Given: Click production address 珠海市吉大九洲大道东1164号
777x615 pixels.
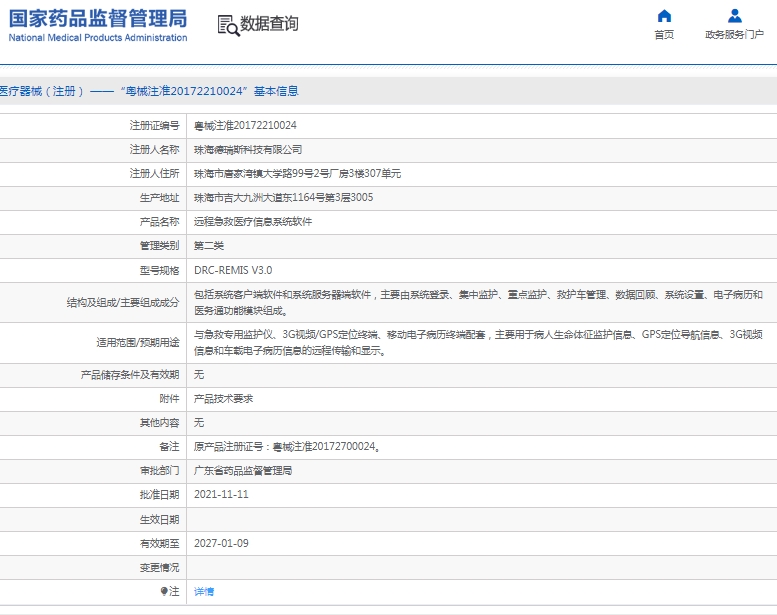Looking at the screenshot, I should (x=283, y=197).
